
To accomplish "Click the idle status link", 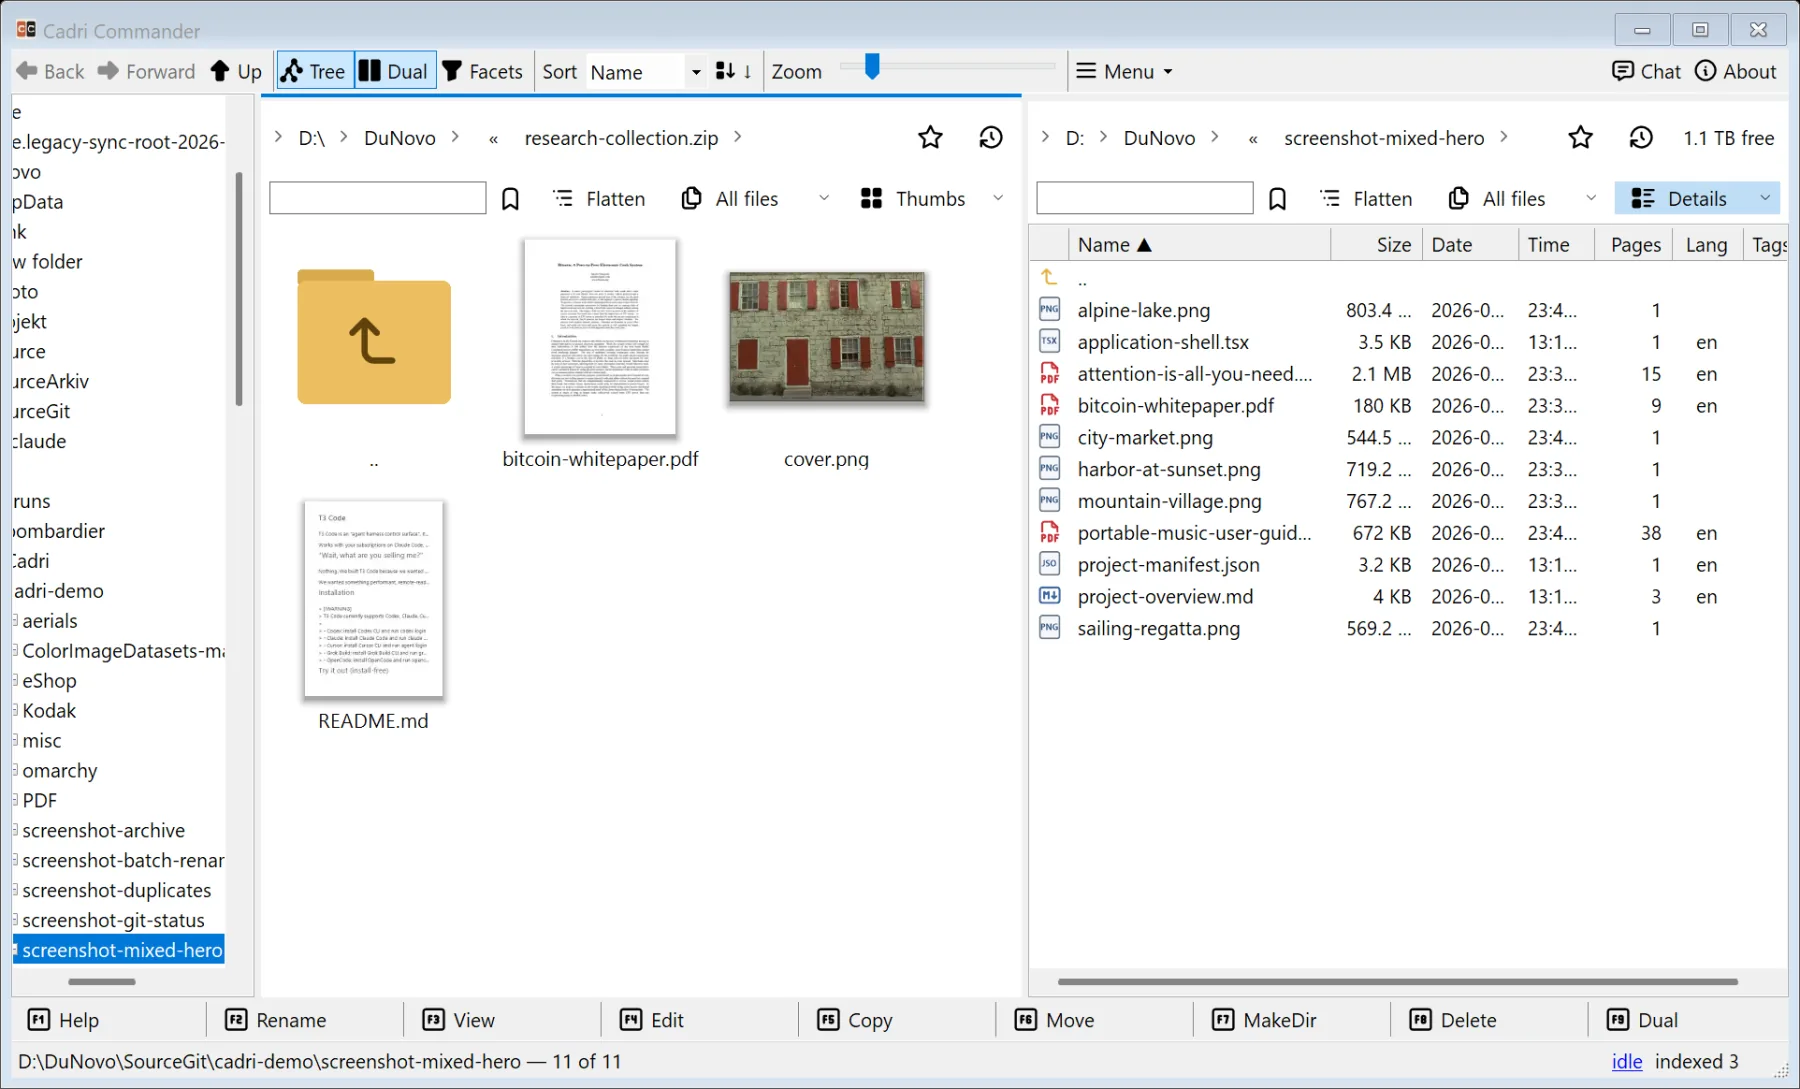I will pyautogui.click(x=1627, y=1061).
